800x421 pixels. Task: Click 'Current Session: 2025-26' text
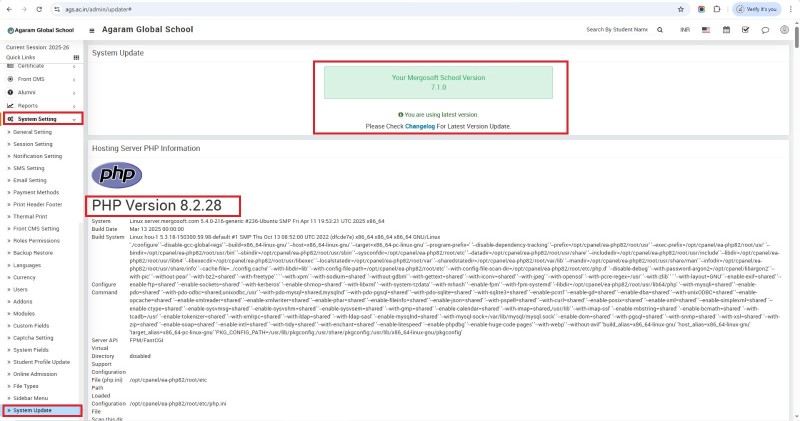coord(37,47)
